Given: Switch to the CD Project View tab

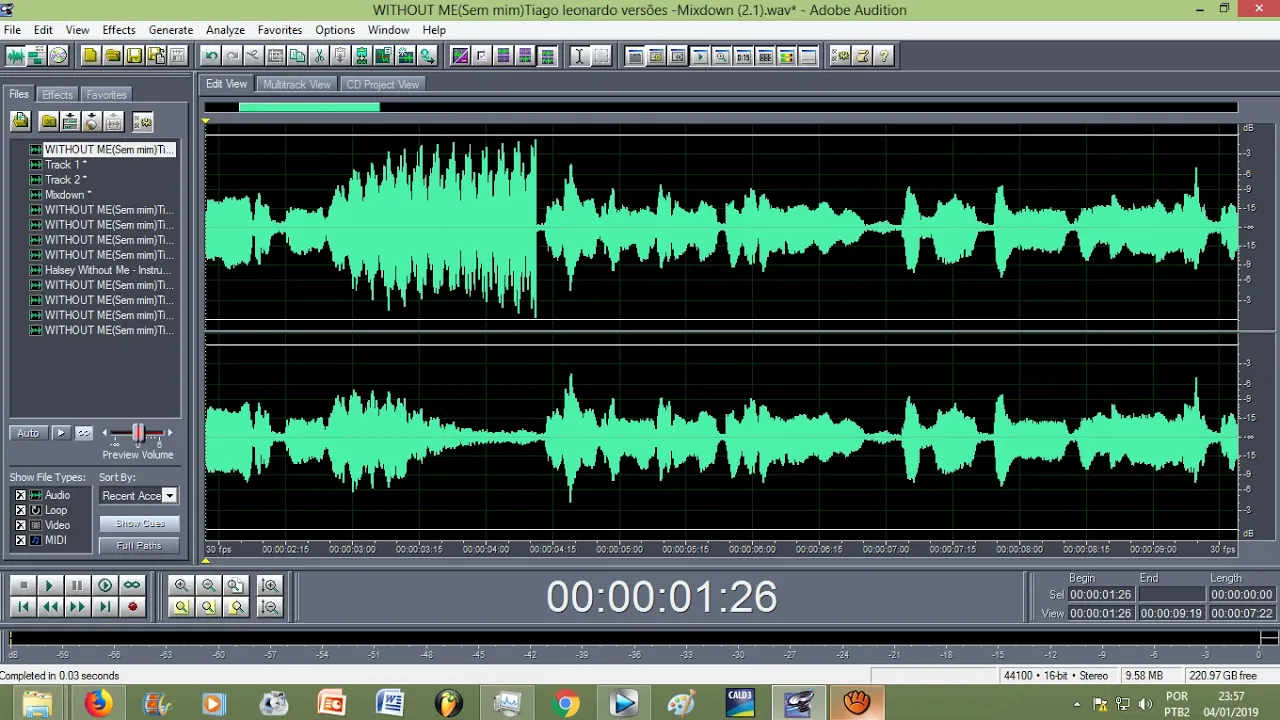Looking at the screenshot, I should coord(383,85).
